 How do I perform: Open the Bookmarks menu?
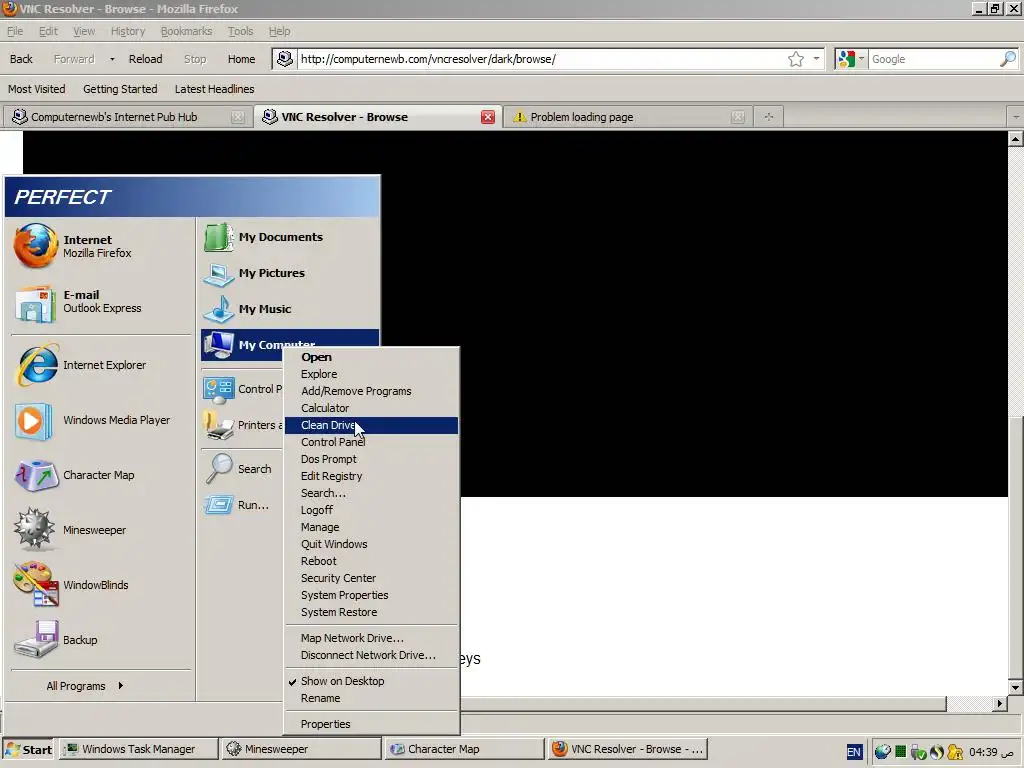tap(186, 31)
